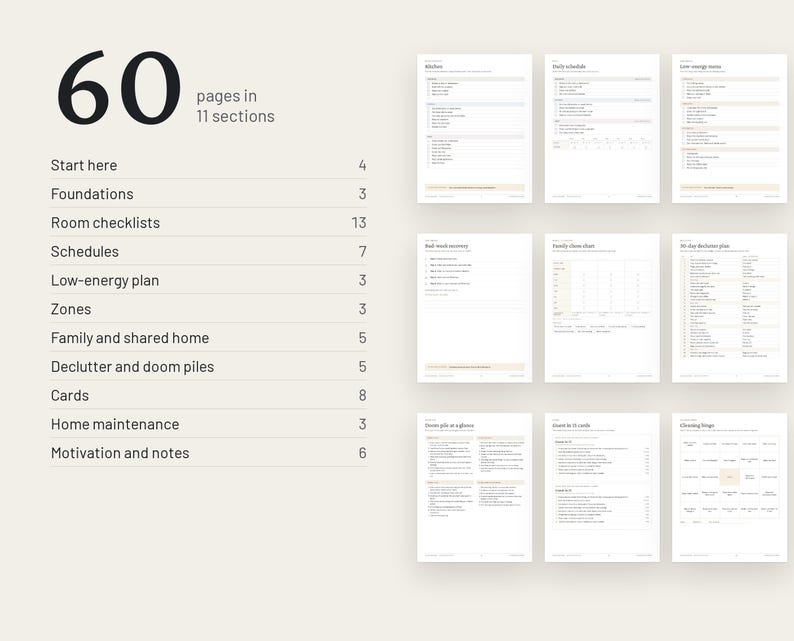Select the 'Zones' section label
This screenshot has width=794, height=641.
[71, 309]
